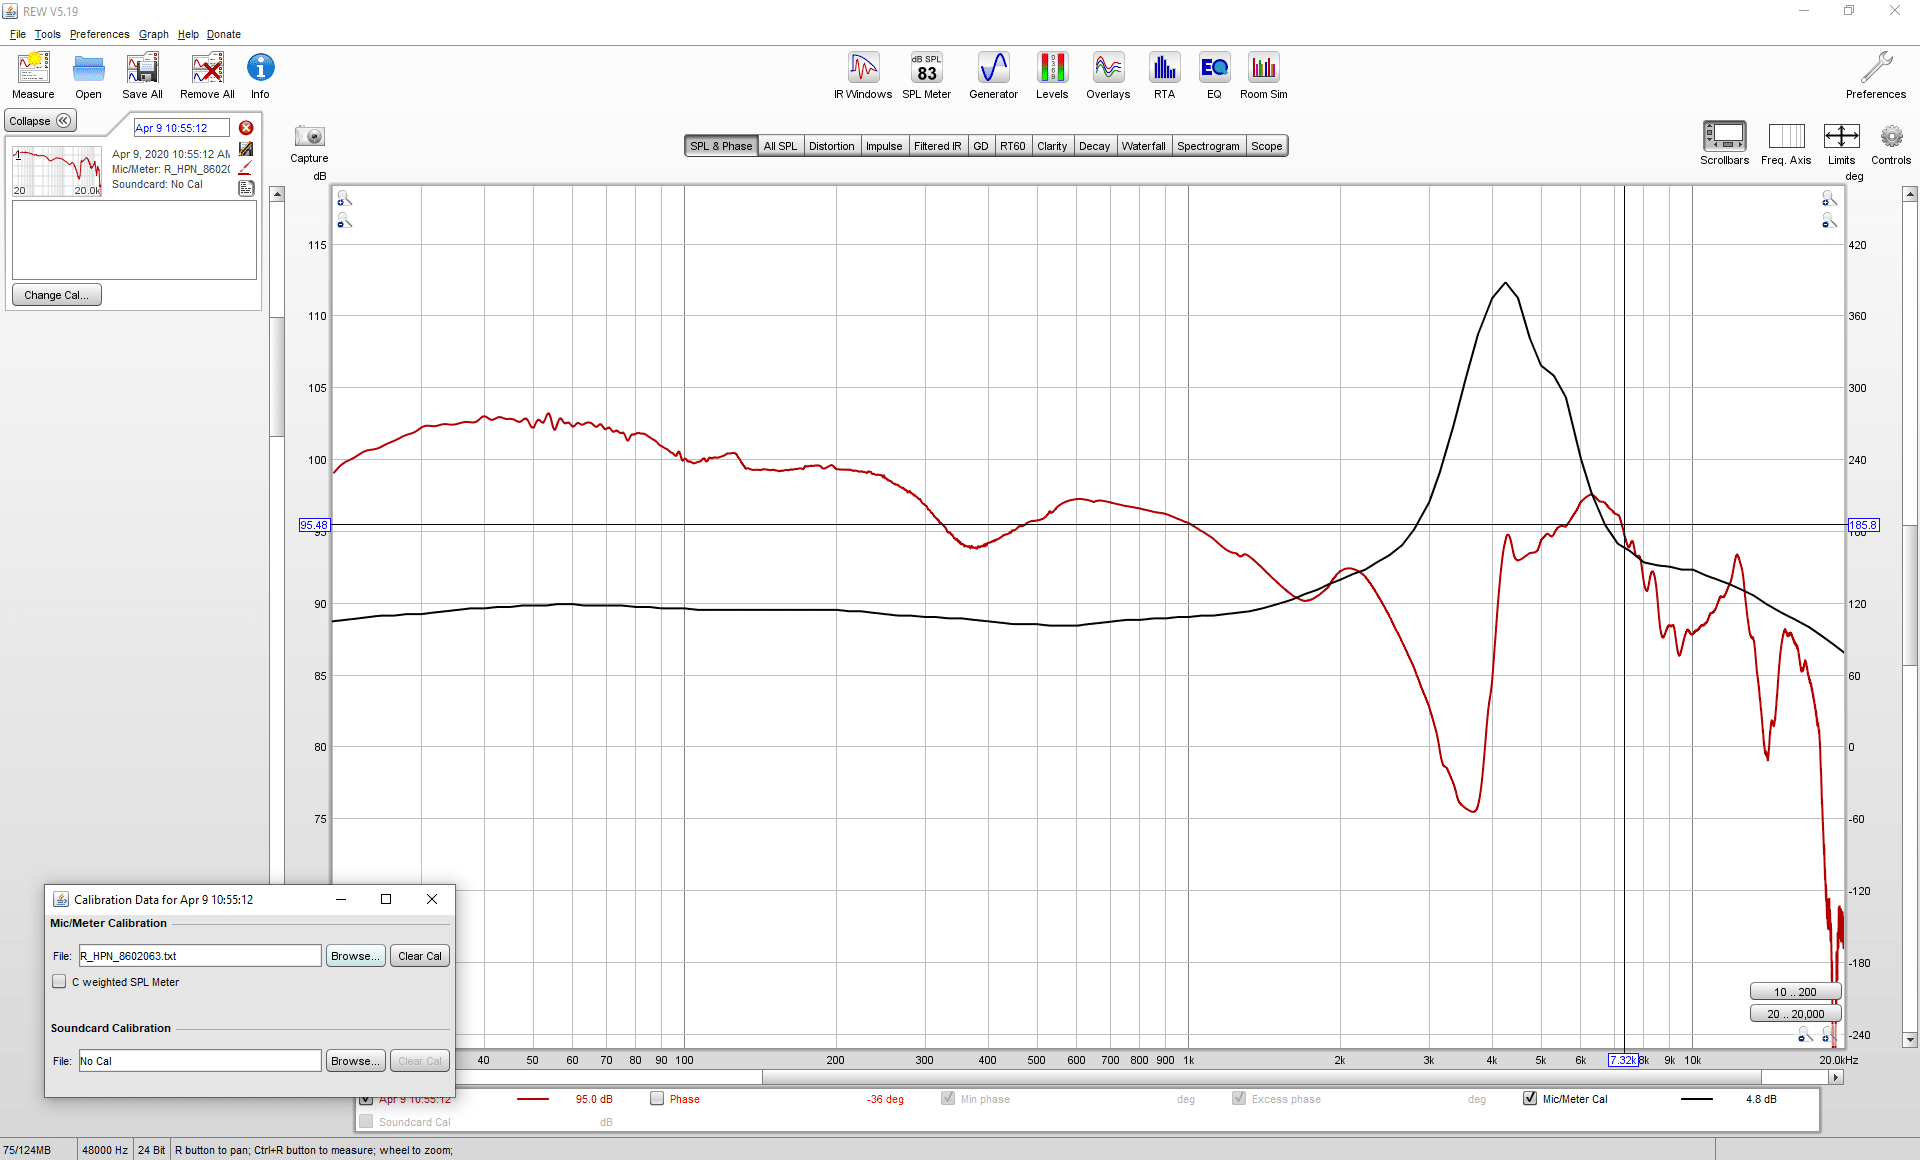Uncheck the Mic/Meter Cal trace
The height and width of the screenshot is (1160, 1920).
(x=1530, y=1099)
